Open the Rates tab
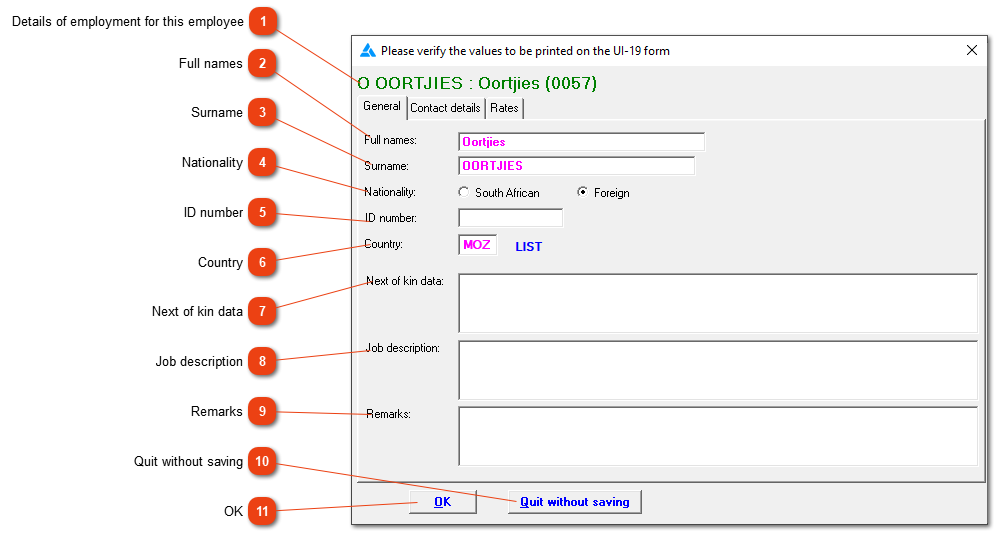Screen dimensions: 996x536 pos(504,108)
